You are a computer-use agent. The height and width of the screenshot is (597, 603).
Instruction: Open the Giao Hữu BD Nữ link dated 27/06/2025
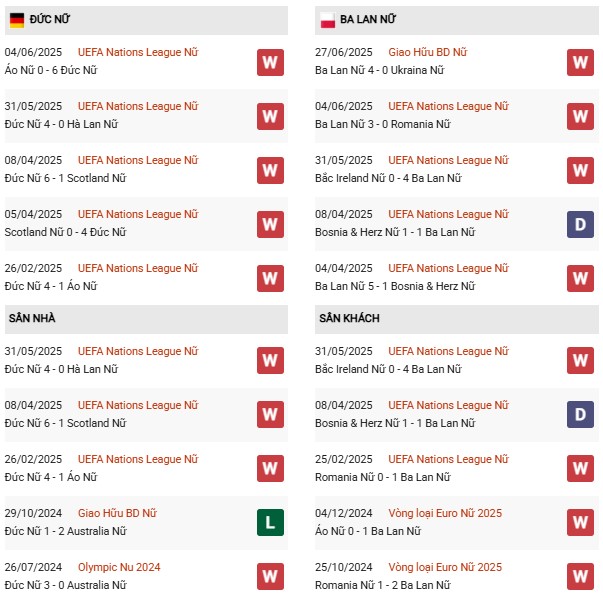(x=427, y=52)
